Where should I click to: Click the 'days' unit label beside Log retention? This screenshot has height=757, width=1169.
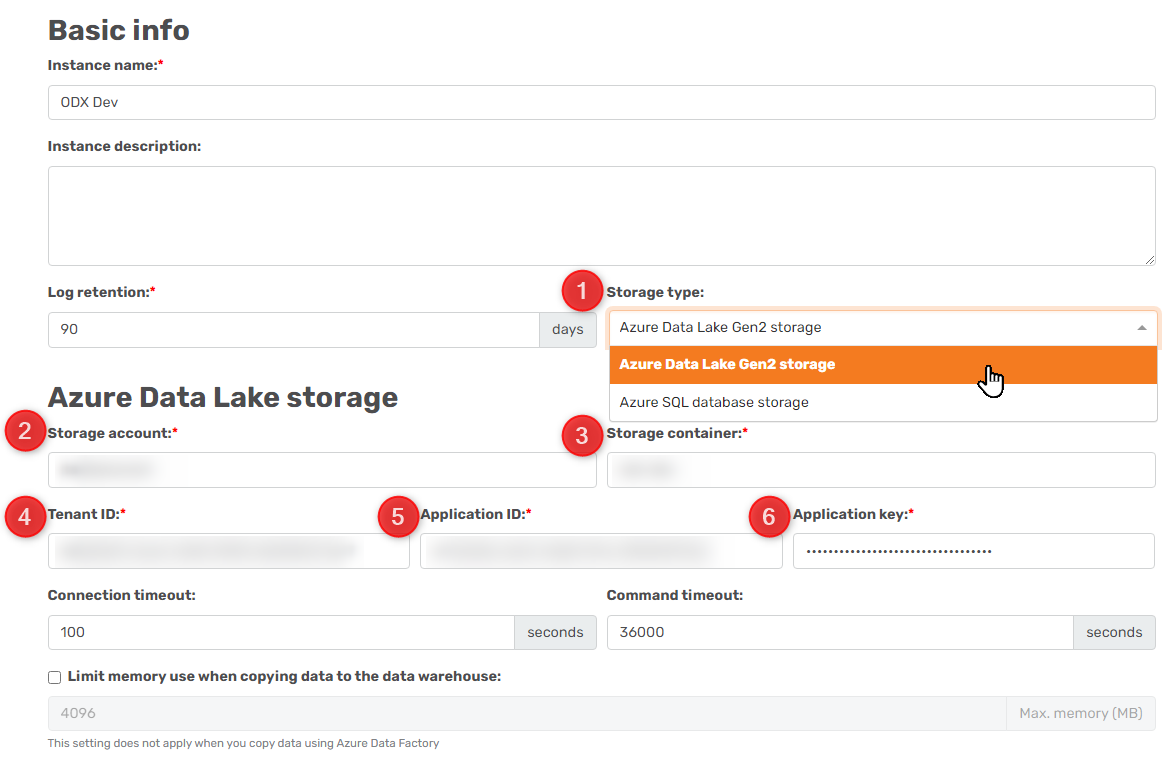pyautogui.click(x=568, y=330)
